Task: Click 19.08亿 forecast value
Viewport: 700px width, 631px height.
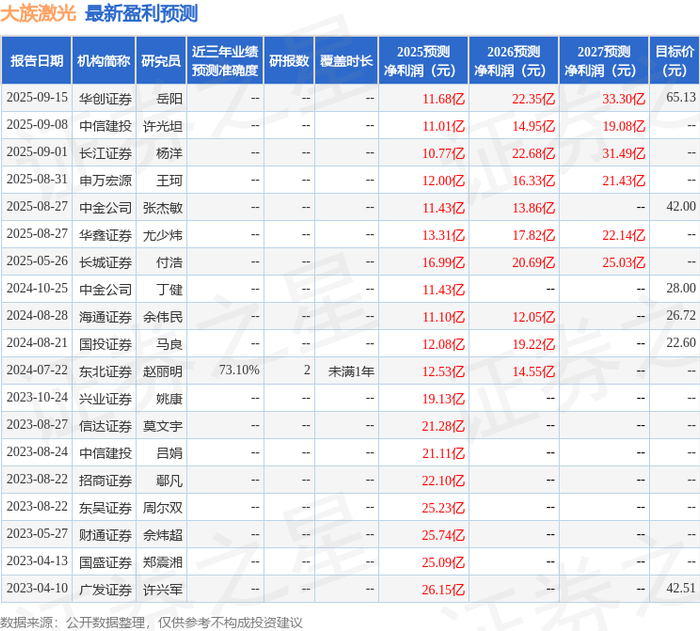Action: coord(624,126)
